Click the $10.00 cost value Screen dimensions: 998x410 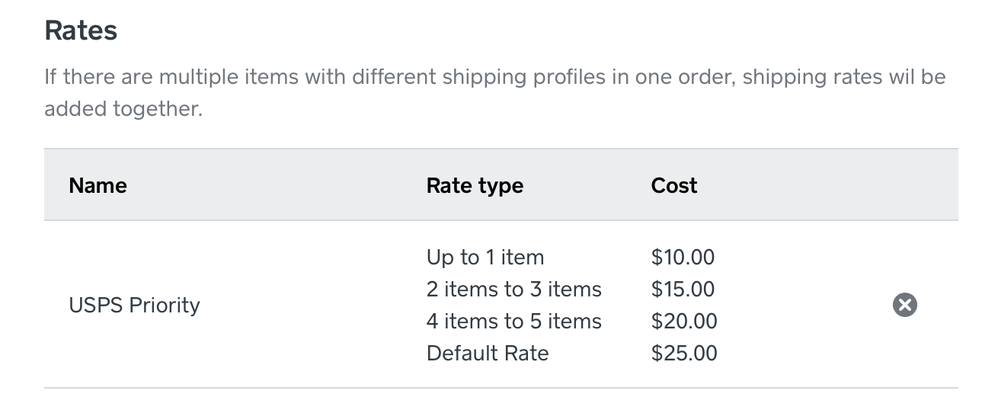click(x=683, y=257)
